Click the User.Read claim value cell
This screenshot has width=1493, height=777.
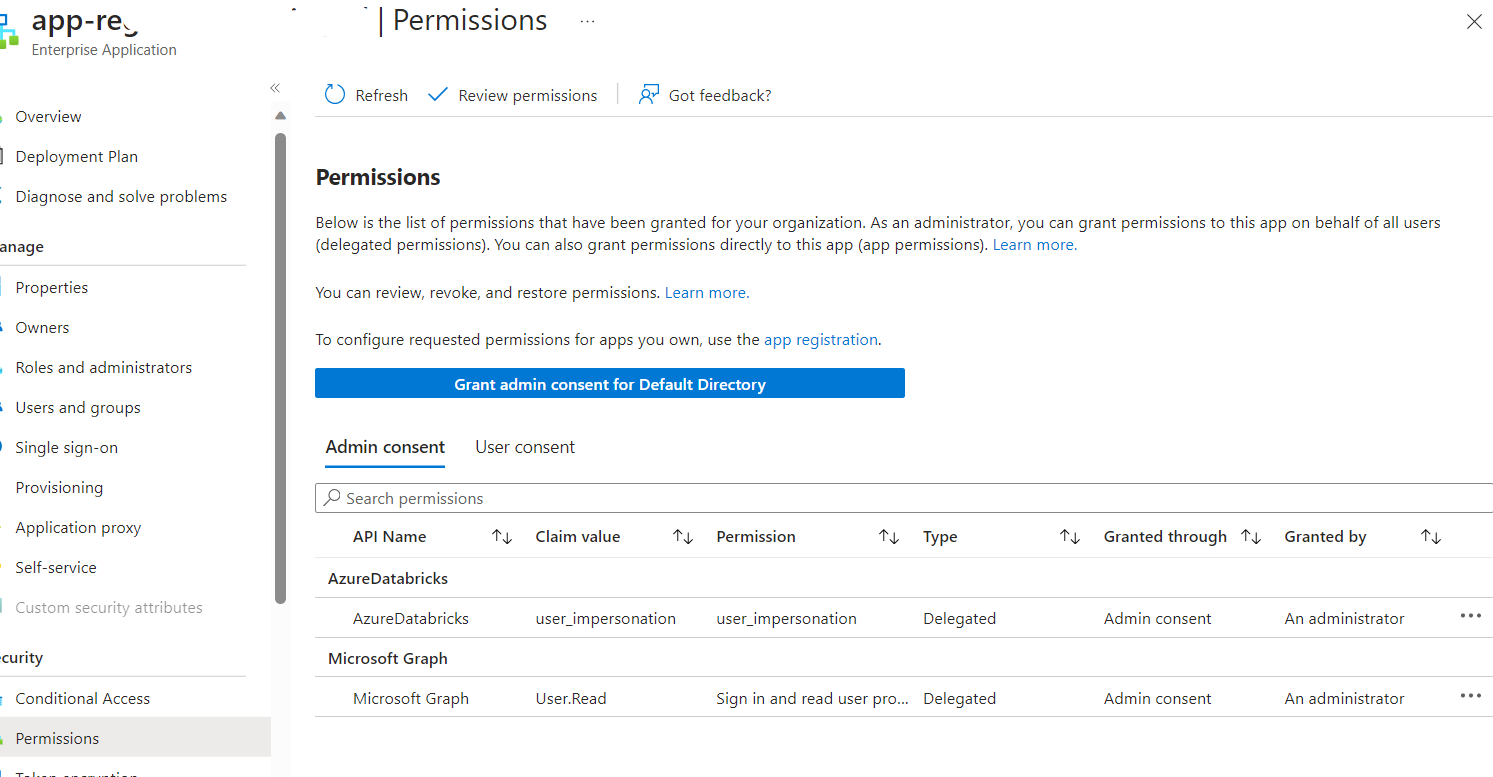click(x=571, y=699)
